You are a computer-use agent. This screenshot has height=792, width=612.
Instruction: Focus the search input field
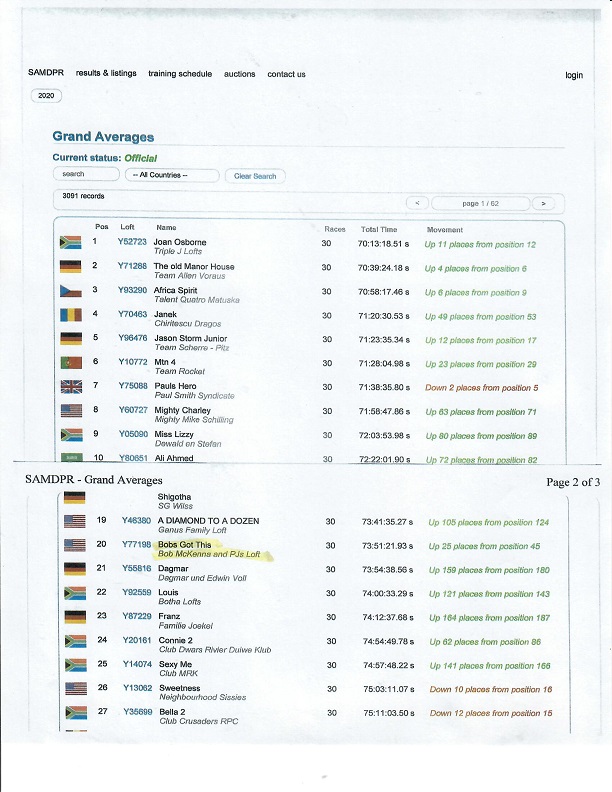click(86, 175)
